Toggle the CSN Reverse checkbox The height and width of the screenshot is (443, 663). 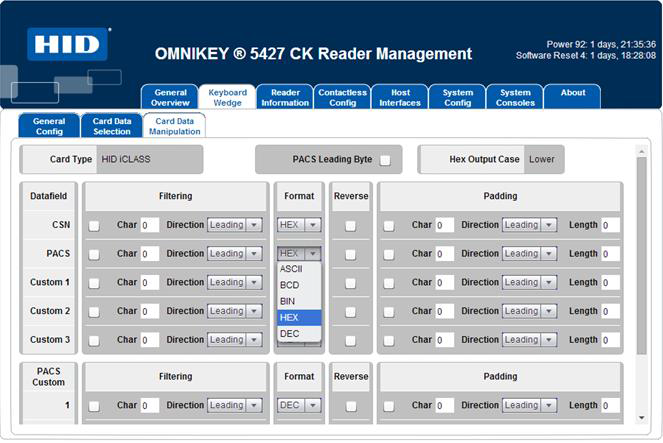point(350,226)
